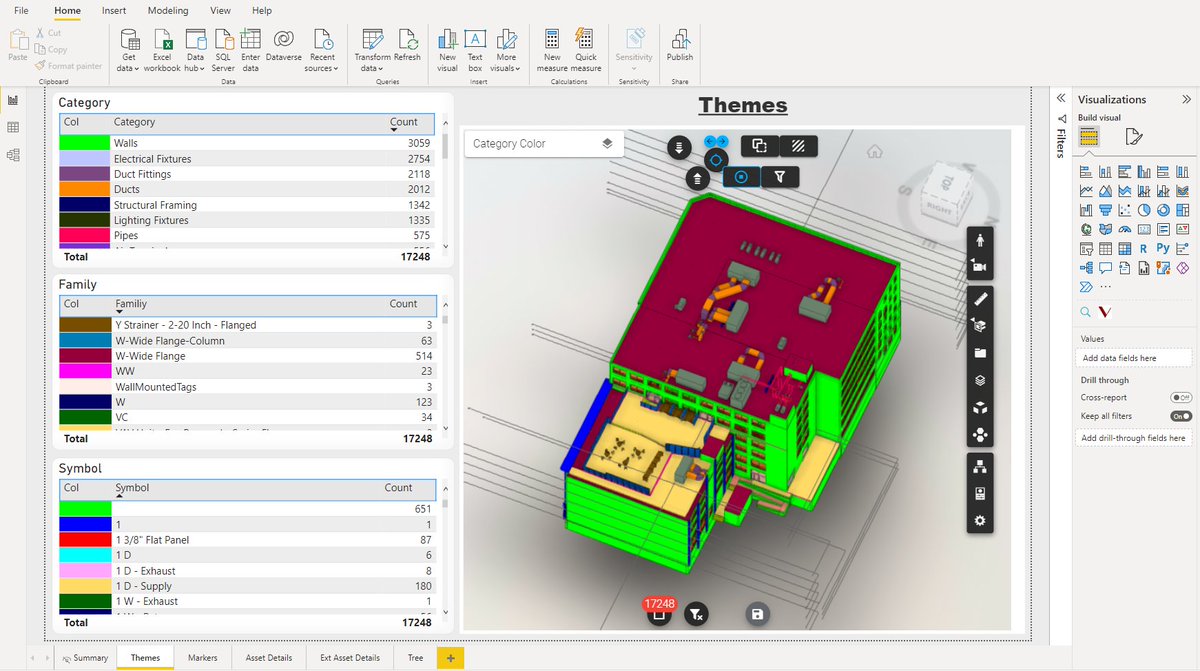The image size is (1200, 671).
Task: Click the filter funnel button near the focus control
Action: [781, 176]
